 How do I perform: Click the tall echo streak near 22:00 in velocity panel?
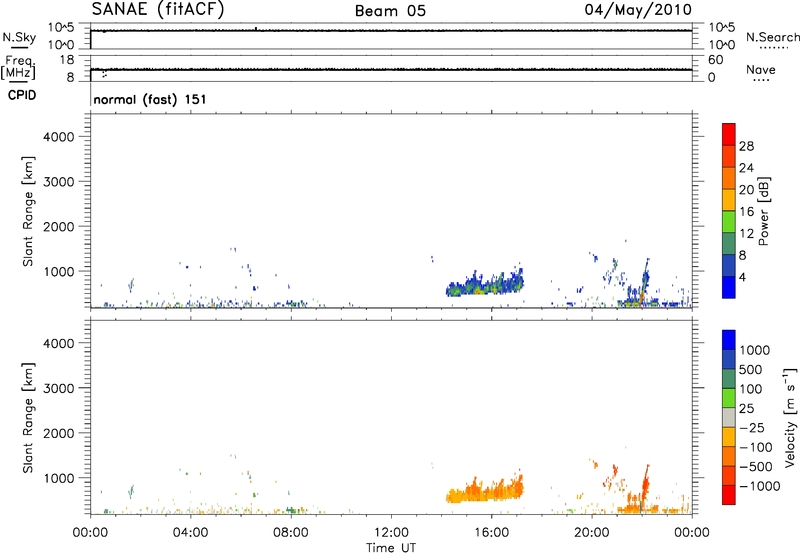645,485
